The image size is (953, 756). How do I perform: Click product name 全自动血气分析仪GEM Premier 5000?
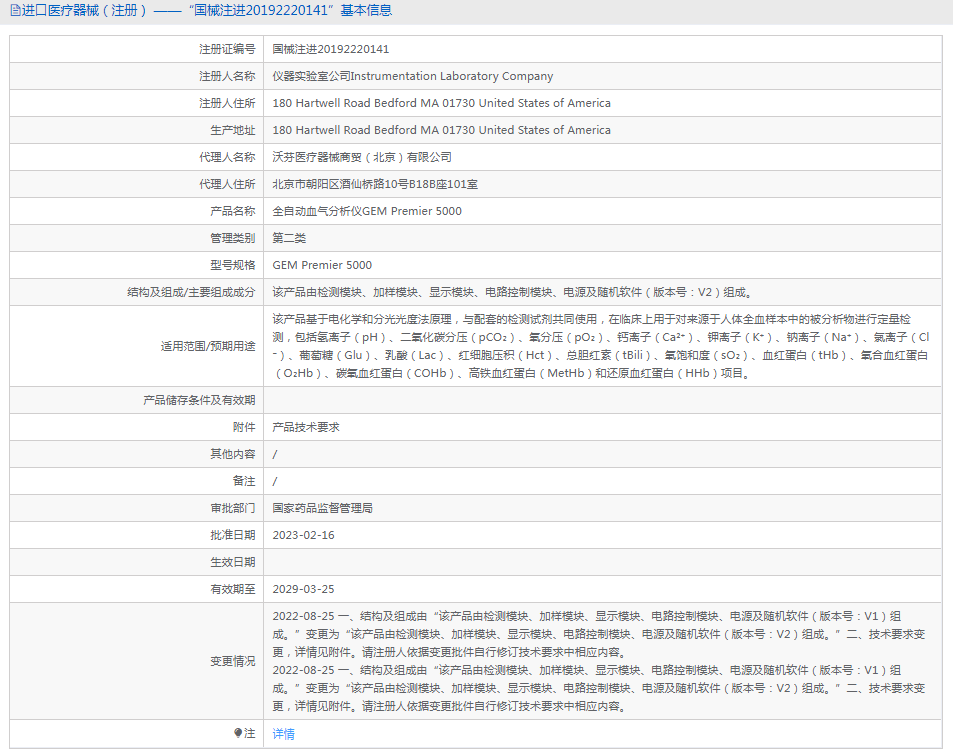pos(367,211)
